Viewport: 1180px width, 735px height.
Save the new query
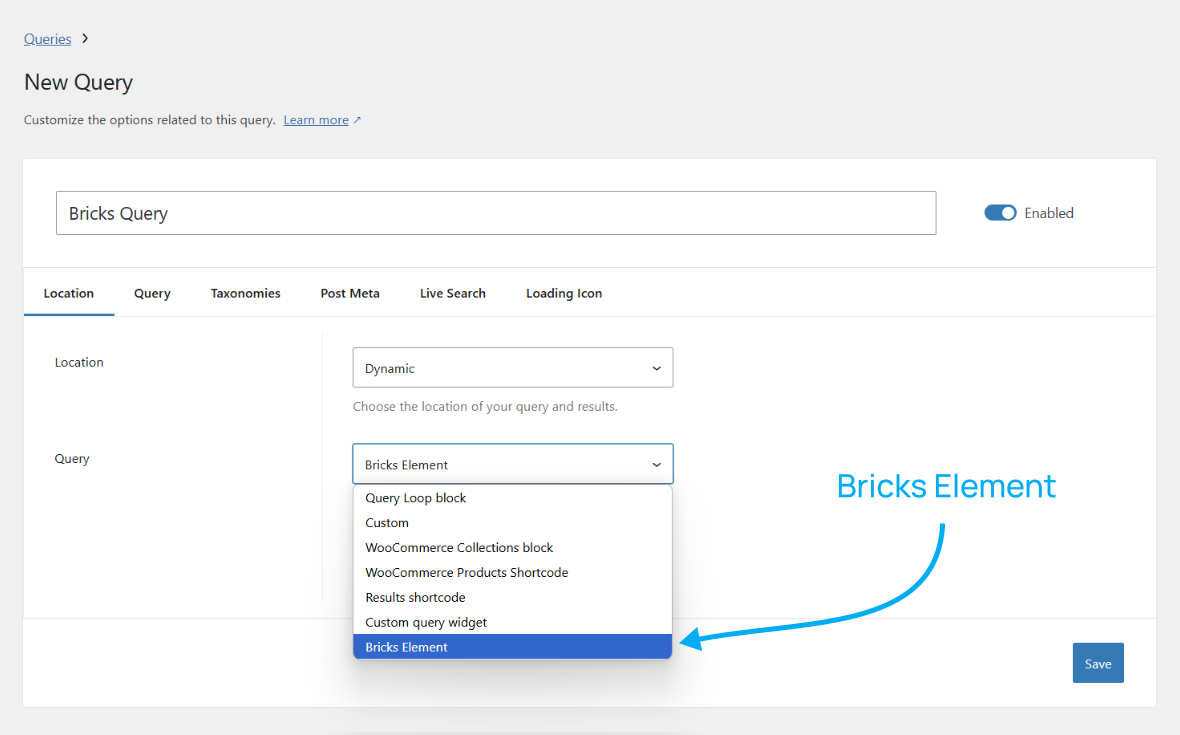coord(1098,663)
